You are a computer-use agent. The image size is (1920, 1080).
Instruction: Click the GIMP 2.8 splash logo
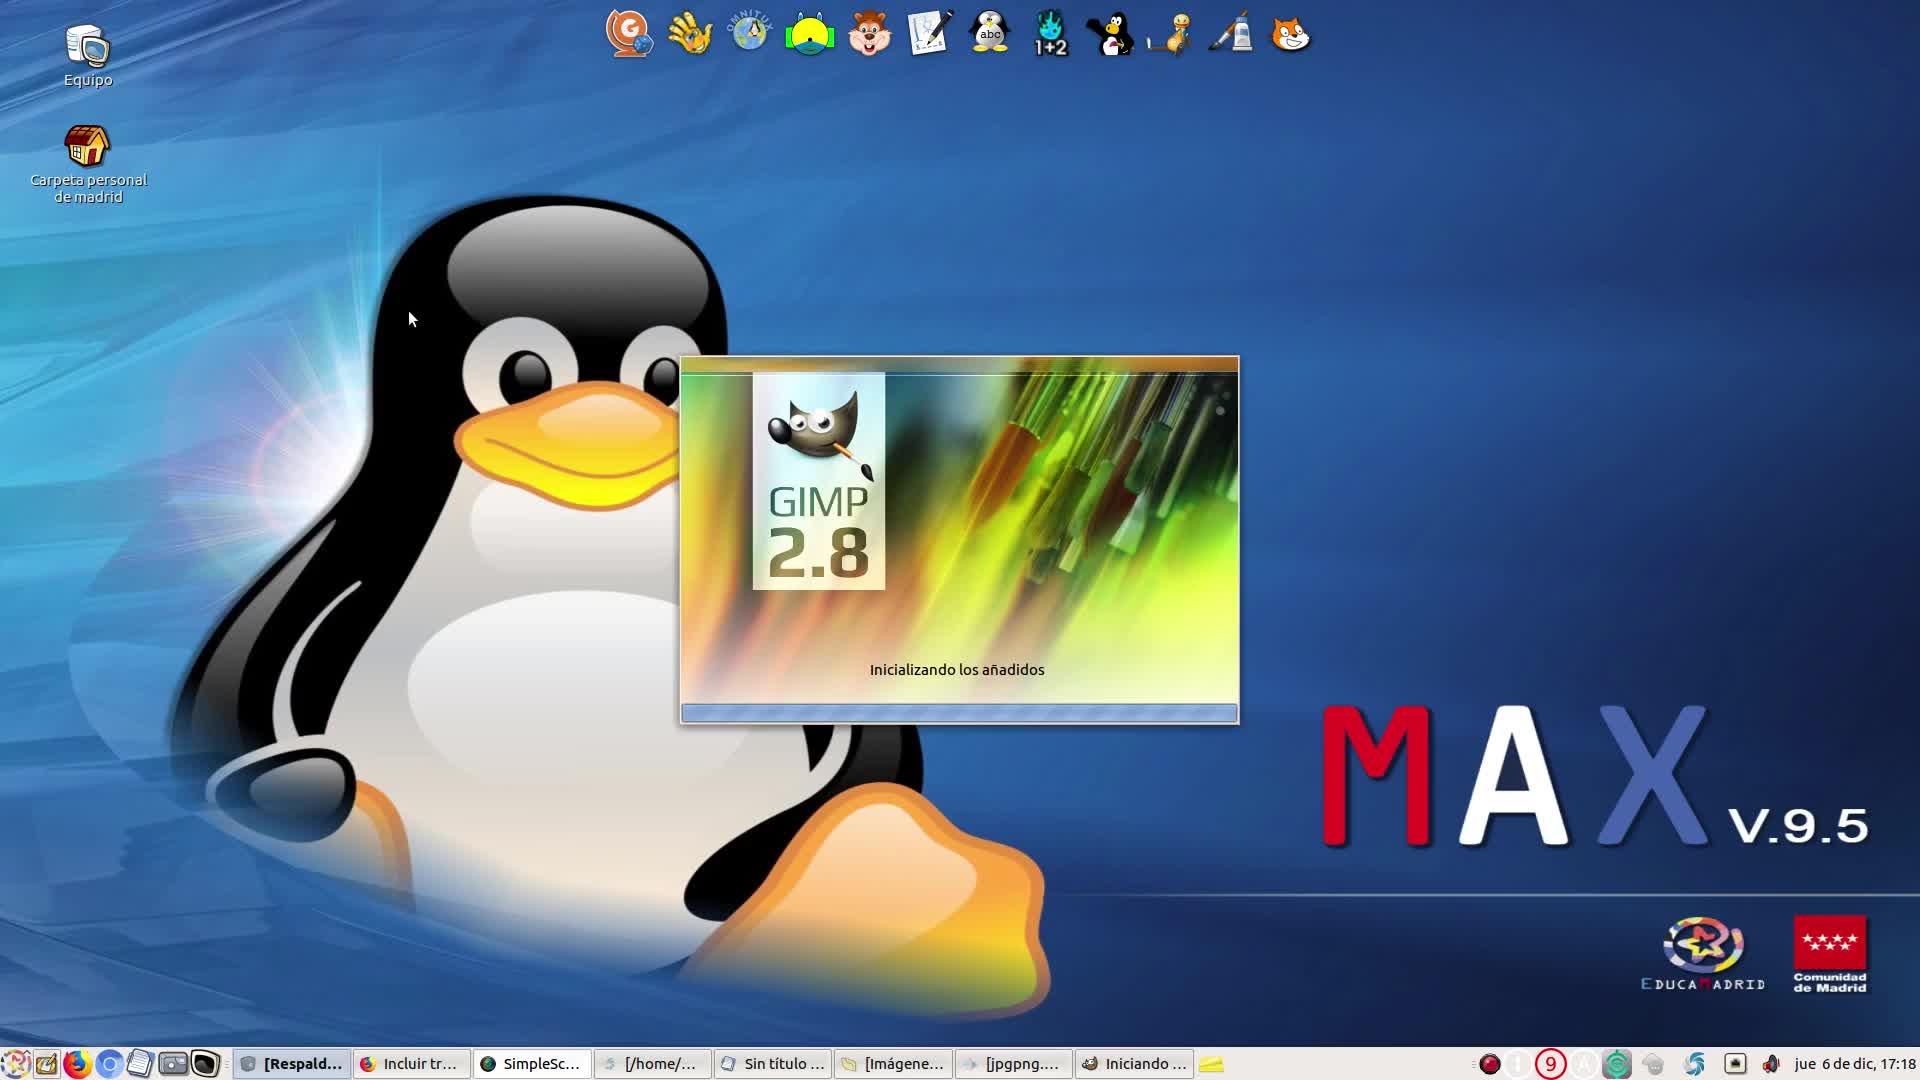click(819, 481)
